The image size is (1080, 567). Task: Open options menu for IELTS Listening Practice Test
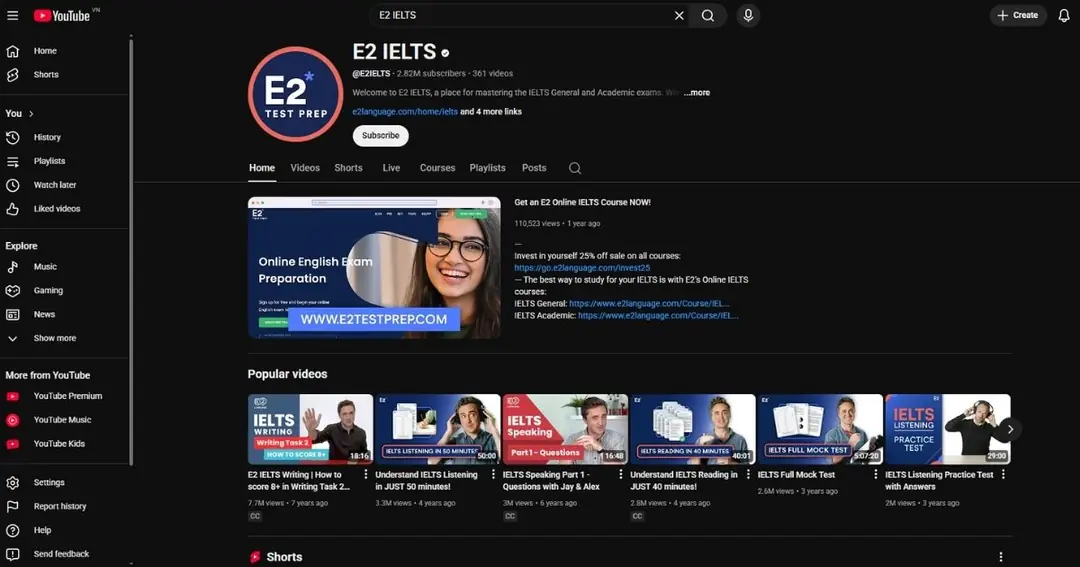click(x=1003, y=475)
